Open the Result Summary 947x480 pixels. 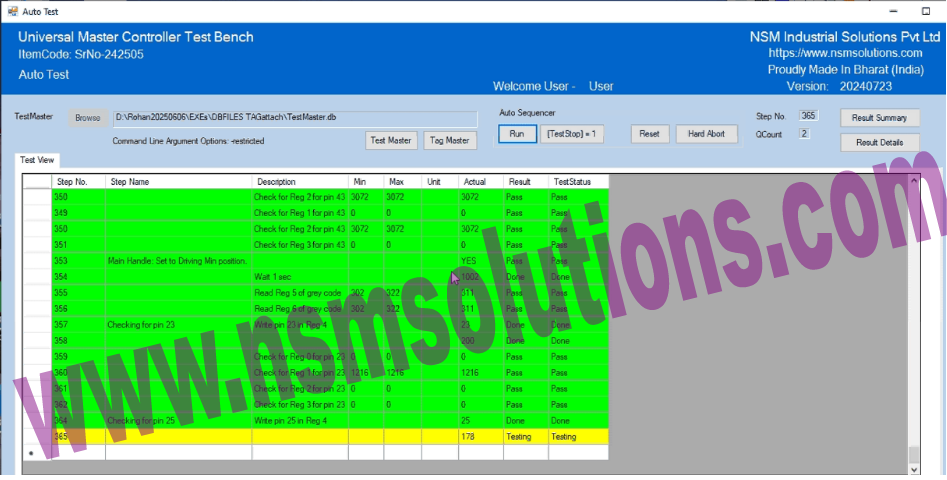coord(879,118)
